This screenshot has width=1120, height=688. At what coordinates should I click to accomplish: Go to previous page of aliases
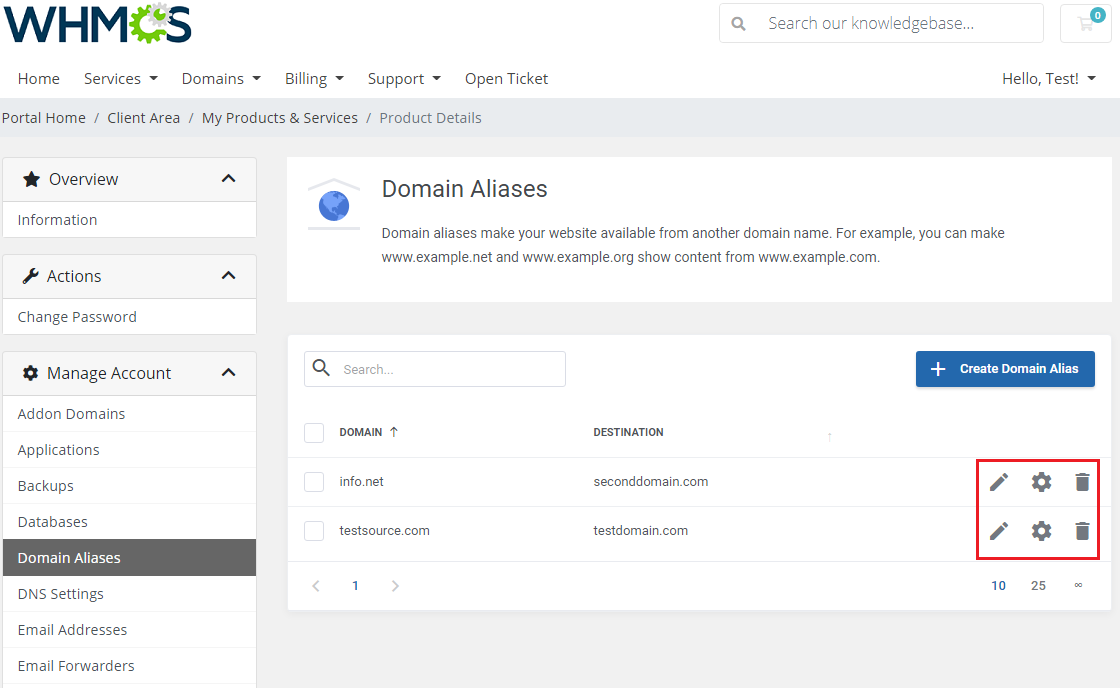pos(316,586)
